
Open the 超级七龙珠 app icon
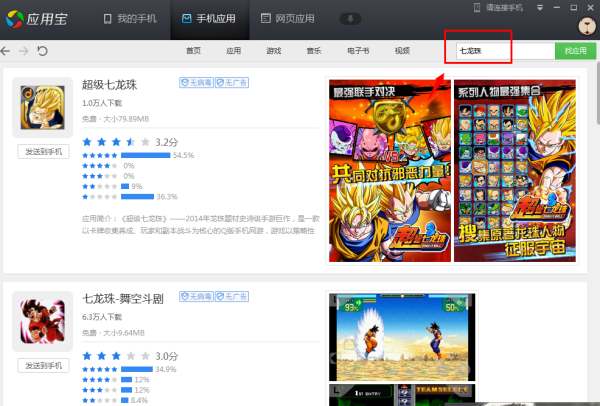[x=42, y=107]
